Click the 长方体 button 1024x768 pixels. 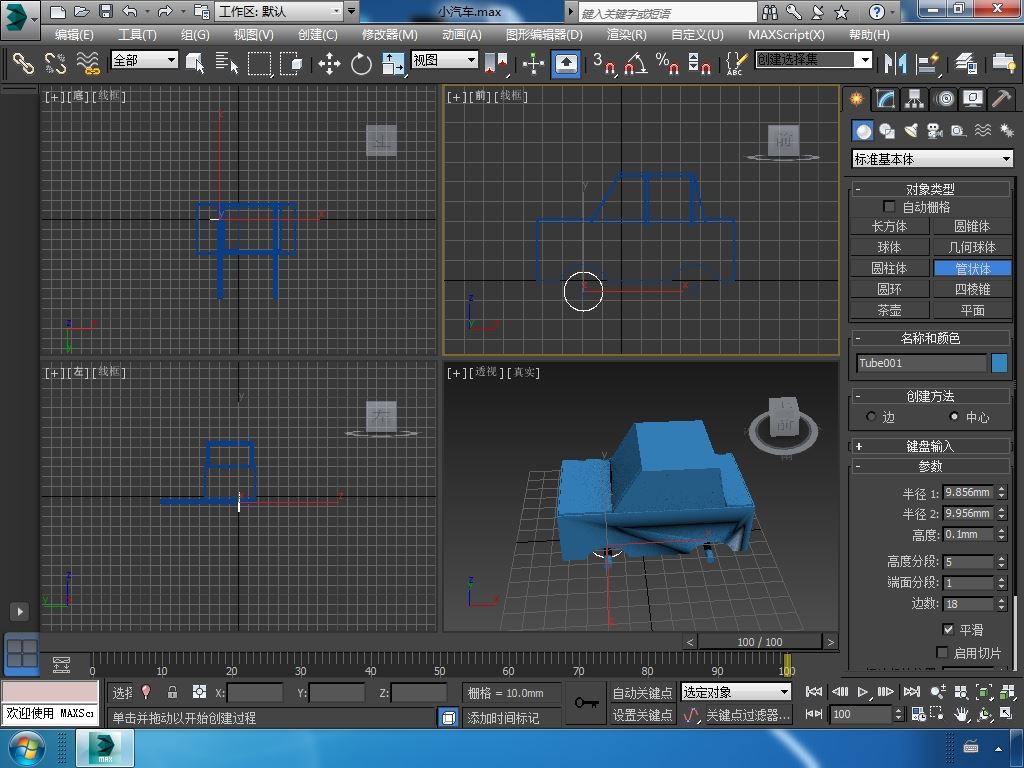(x=889, y=226)
